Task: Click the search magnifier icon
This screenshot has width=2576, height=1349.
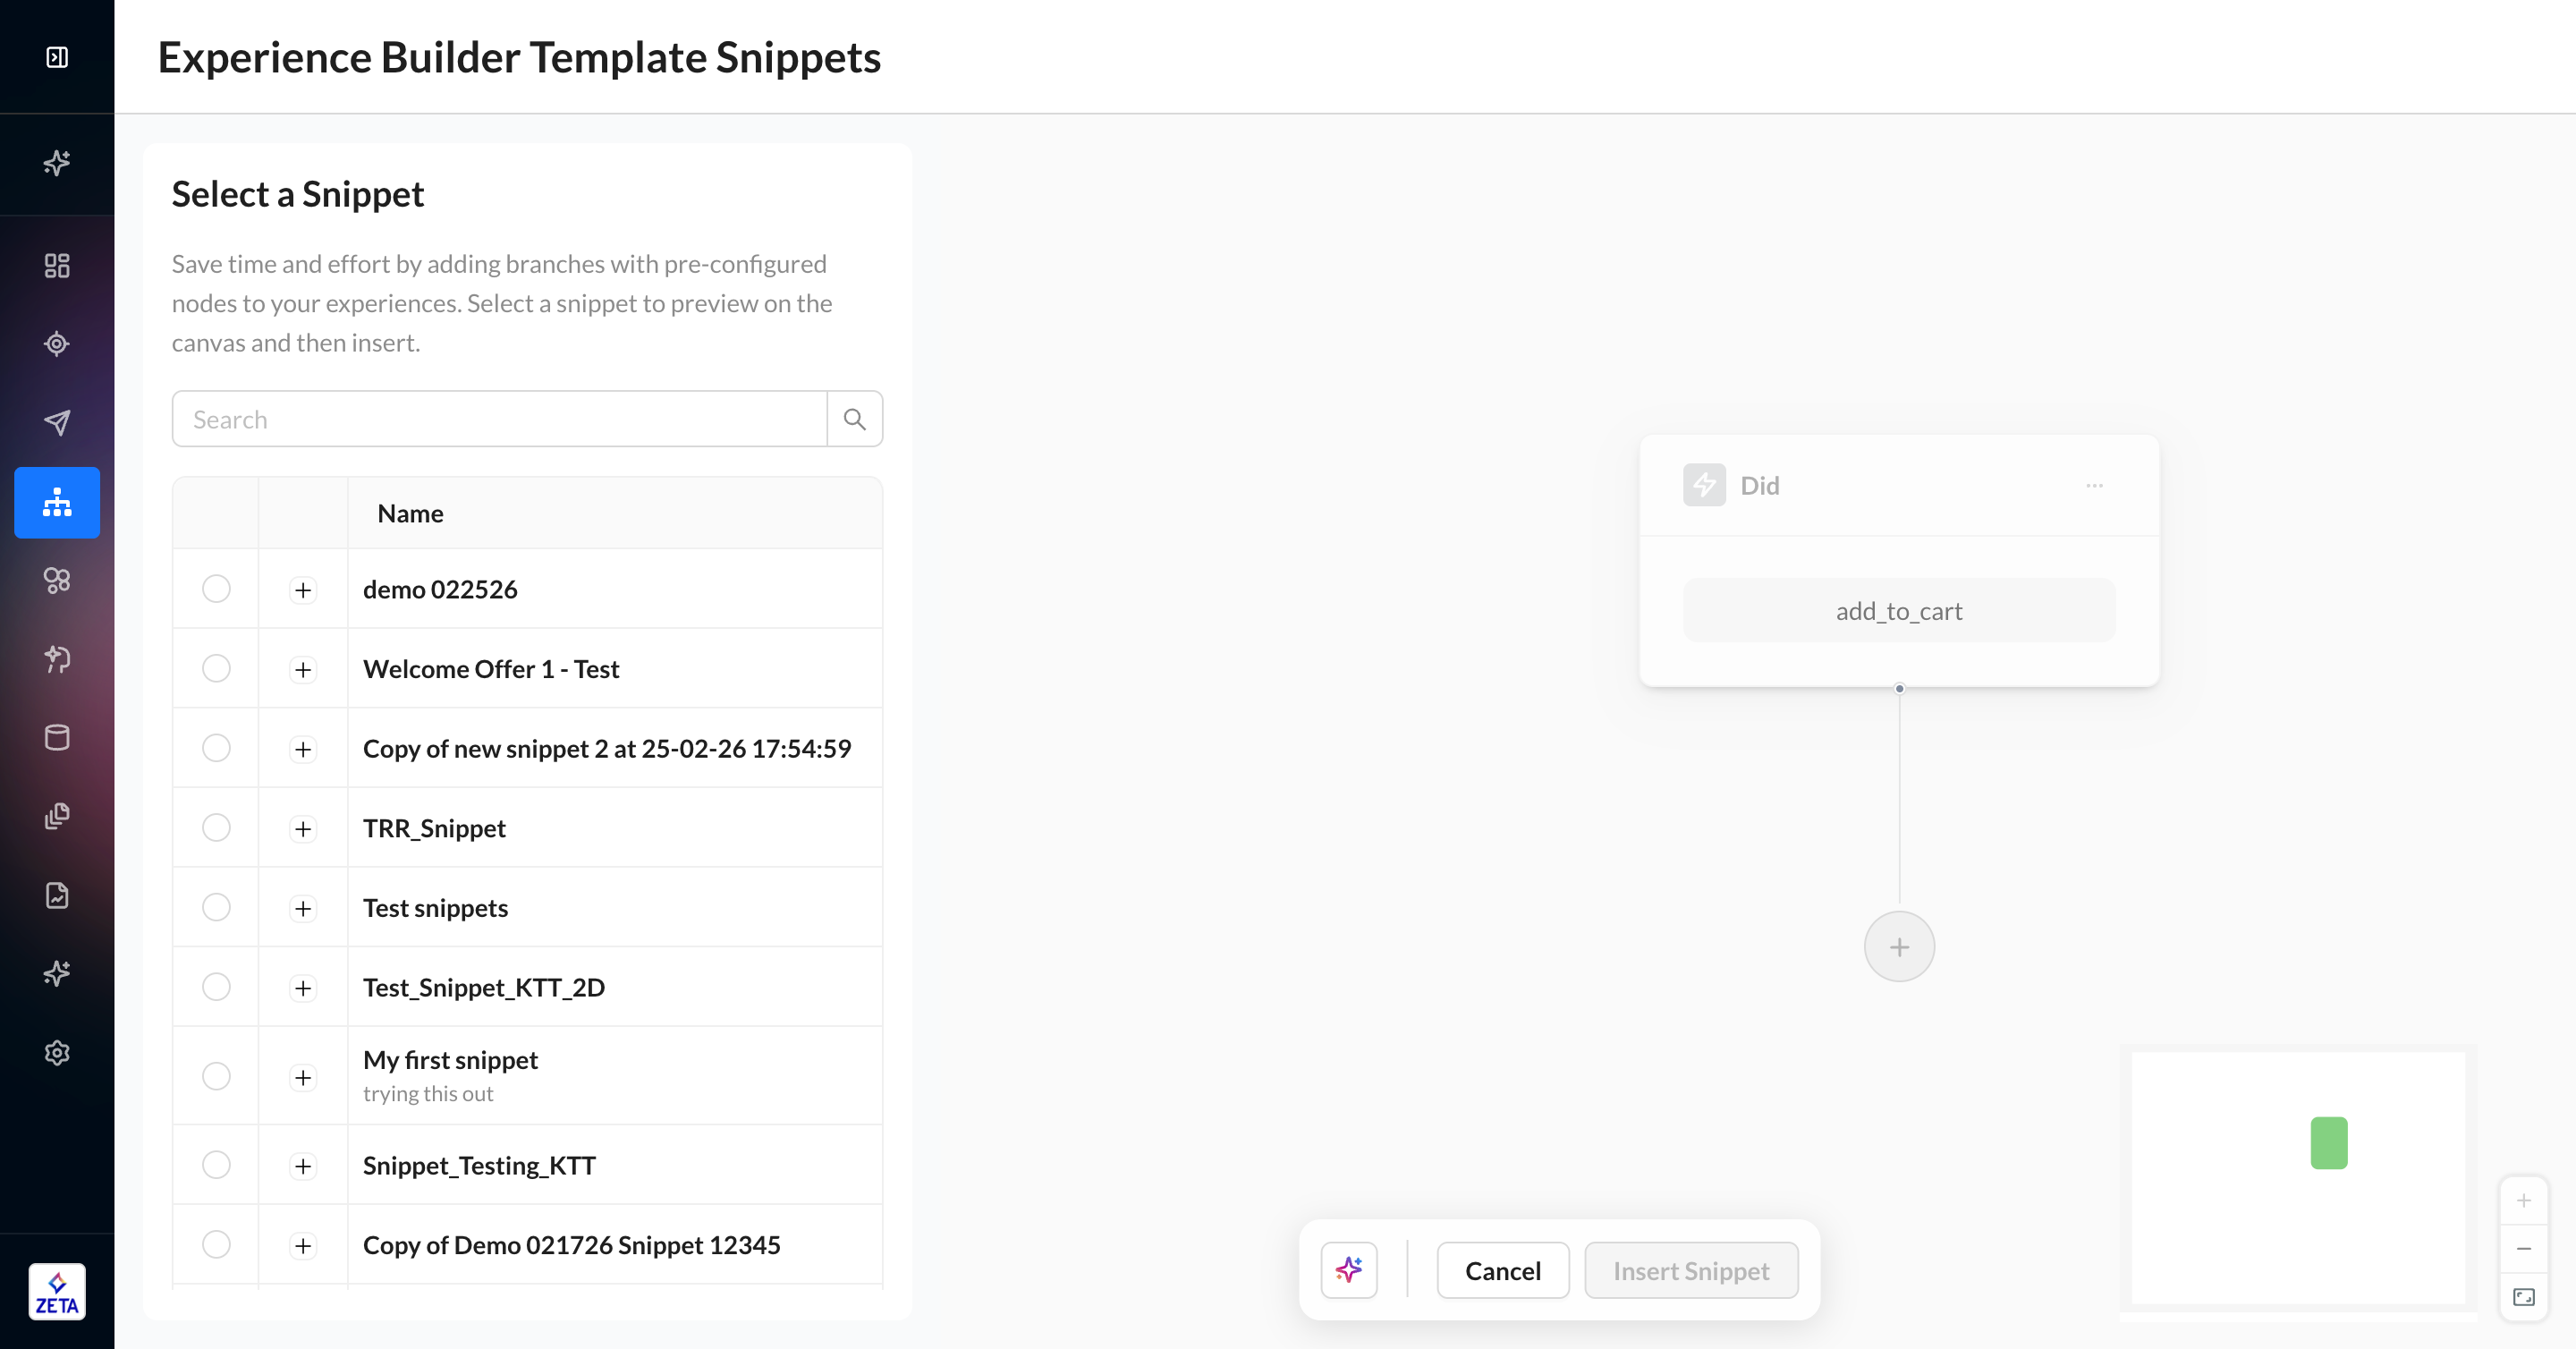Action: (x=854, y=419)
